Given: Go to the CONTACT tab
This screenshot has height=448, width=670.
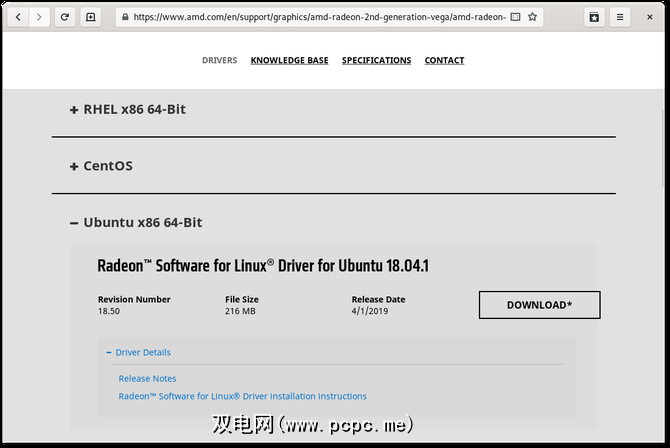Looking at the screenshot, I should 444,60.
